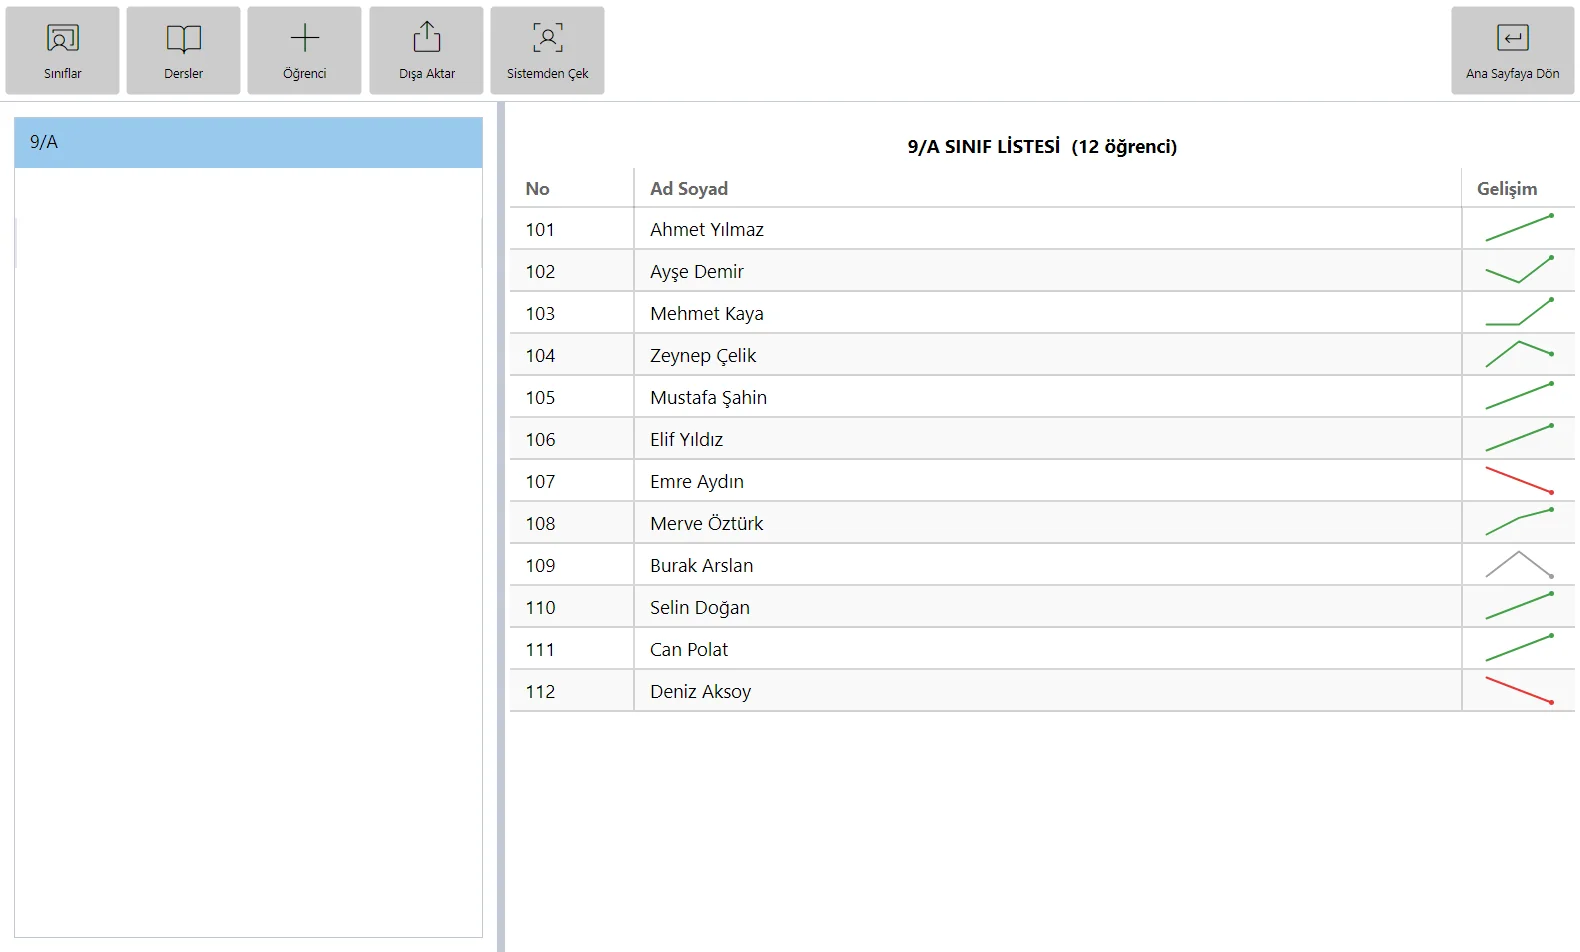Select student Can Polat
The width and height of the screenshot is (1580, 952).
click(689, 650)
